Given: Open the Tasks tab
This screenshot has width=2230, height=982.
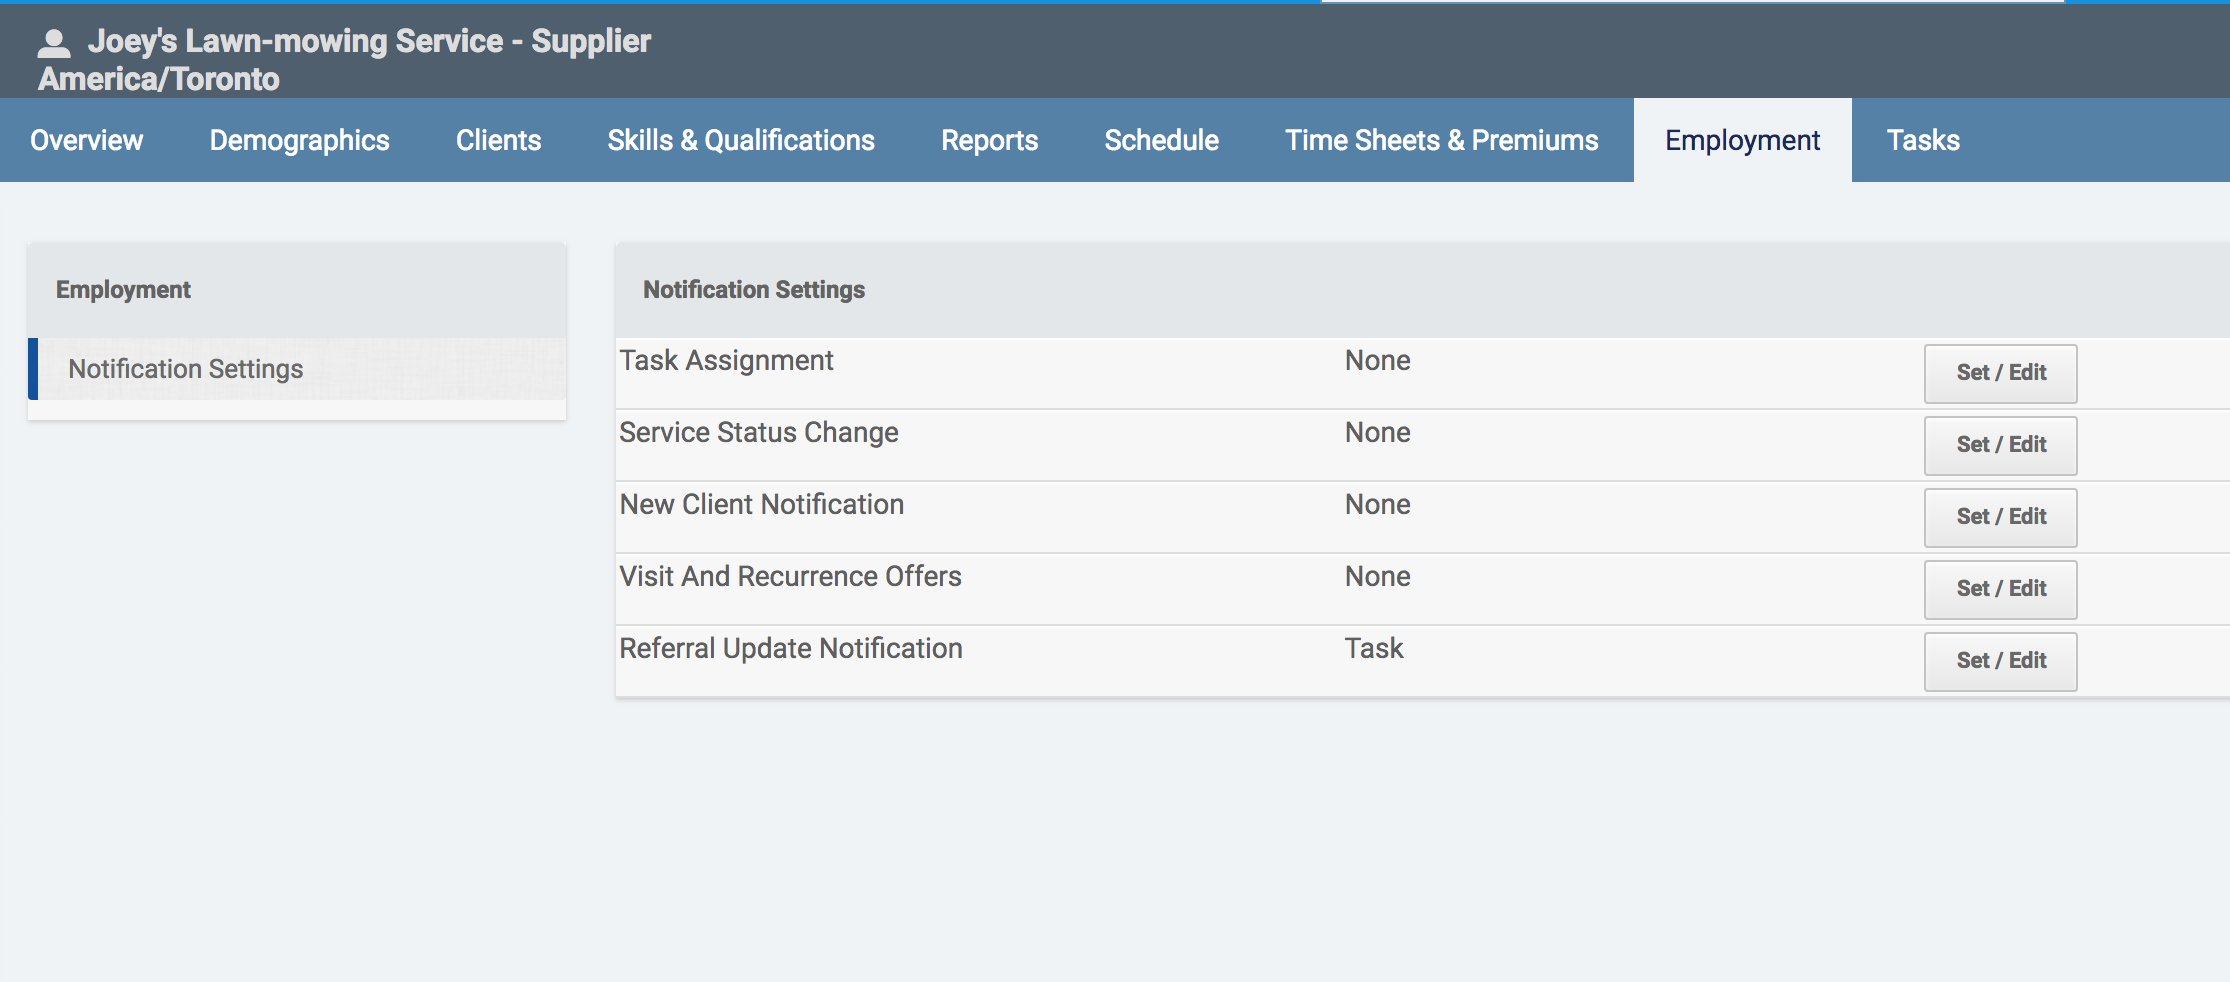Looking at the screenshot, I should (1922, 140).
